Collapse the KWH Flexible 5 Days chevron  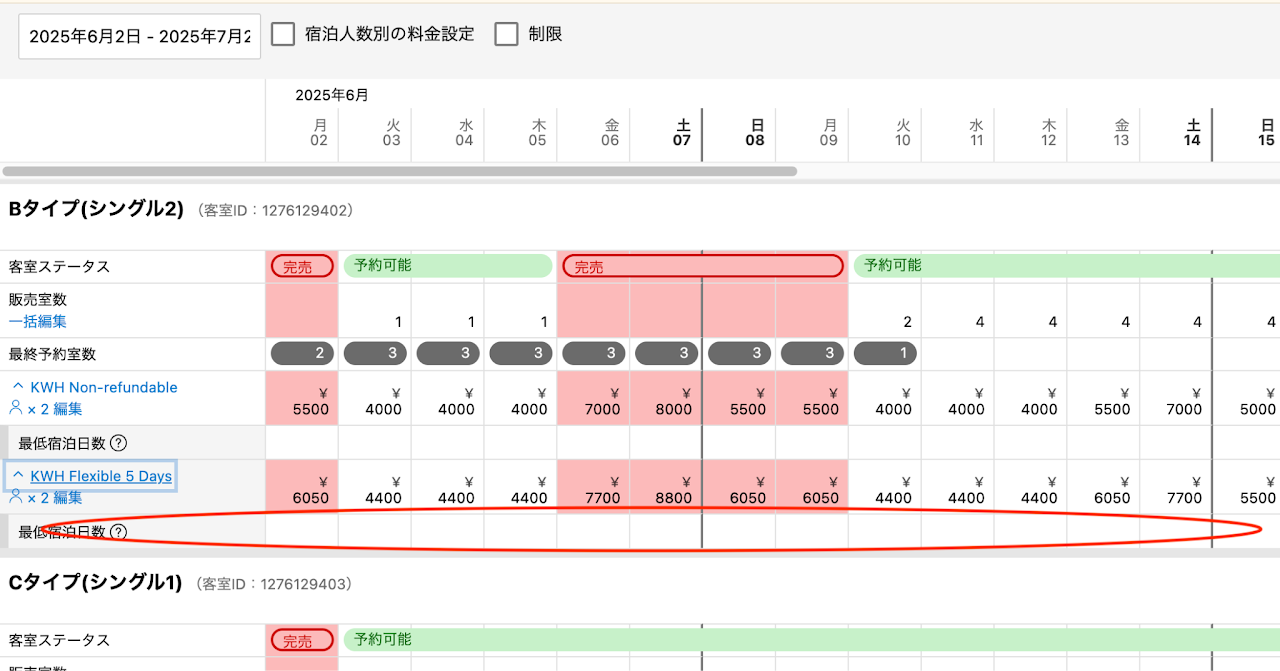coord(18,476)
